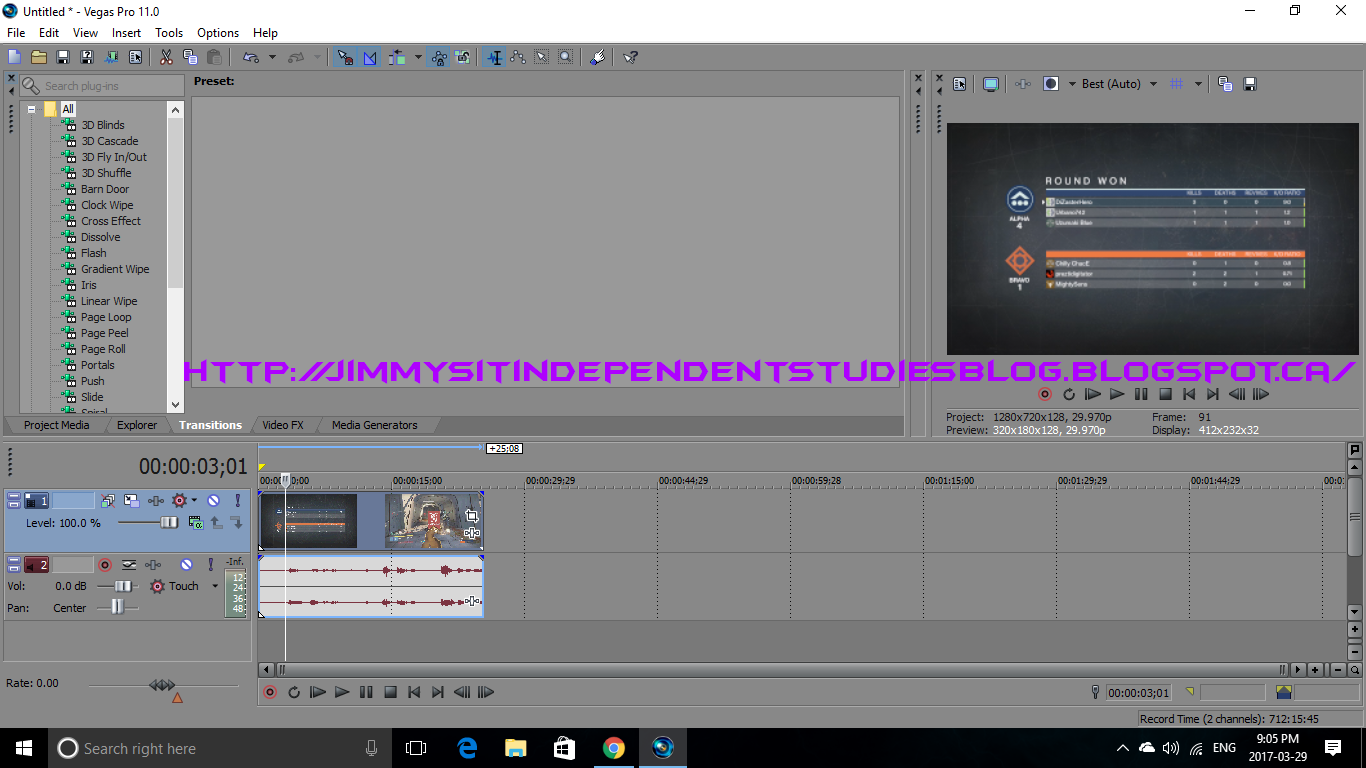Toggle Video Preview on External Monitor
The width and height of the screenshot is (1366, 768).
pyautogui.click(x=991, y=84)
